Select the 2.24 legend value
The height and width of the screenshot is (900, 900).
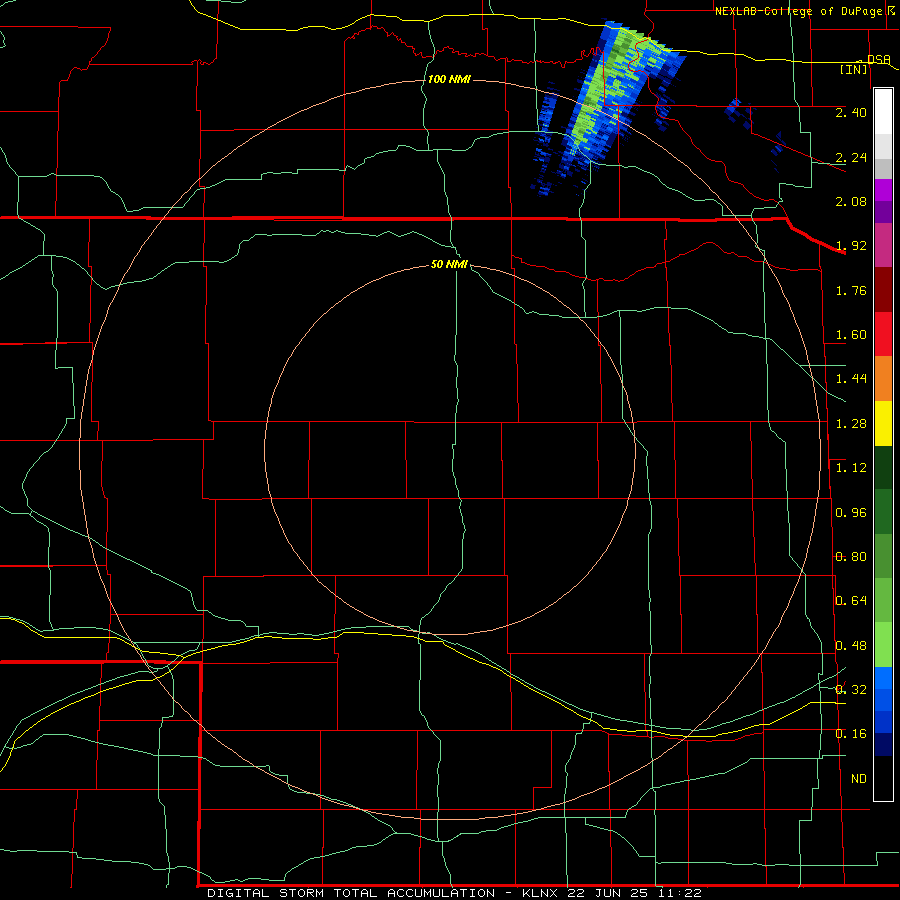[x=851, y=157]
